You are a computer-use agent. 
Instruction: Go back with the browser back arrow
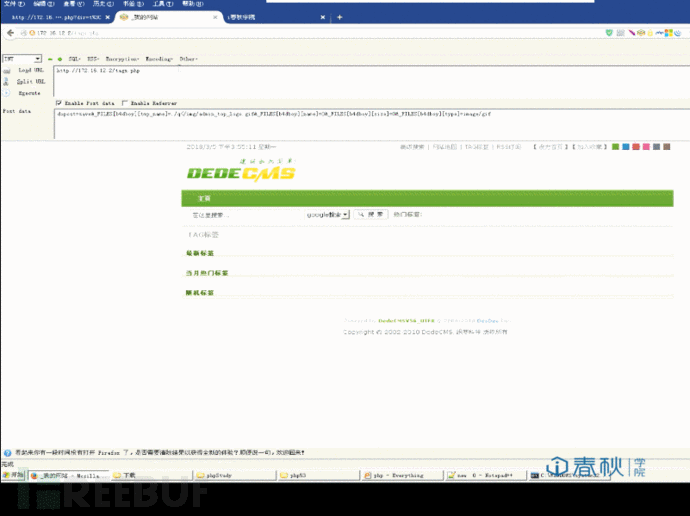tap(10, 33)
